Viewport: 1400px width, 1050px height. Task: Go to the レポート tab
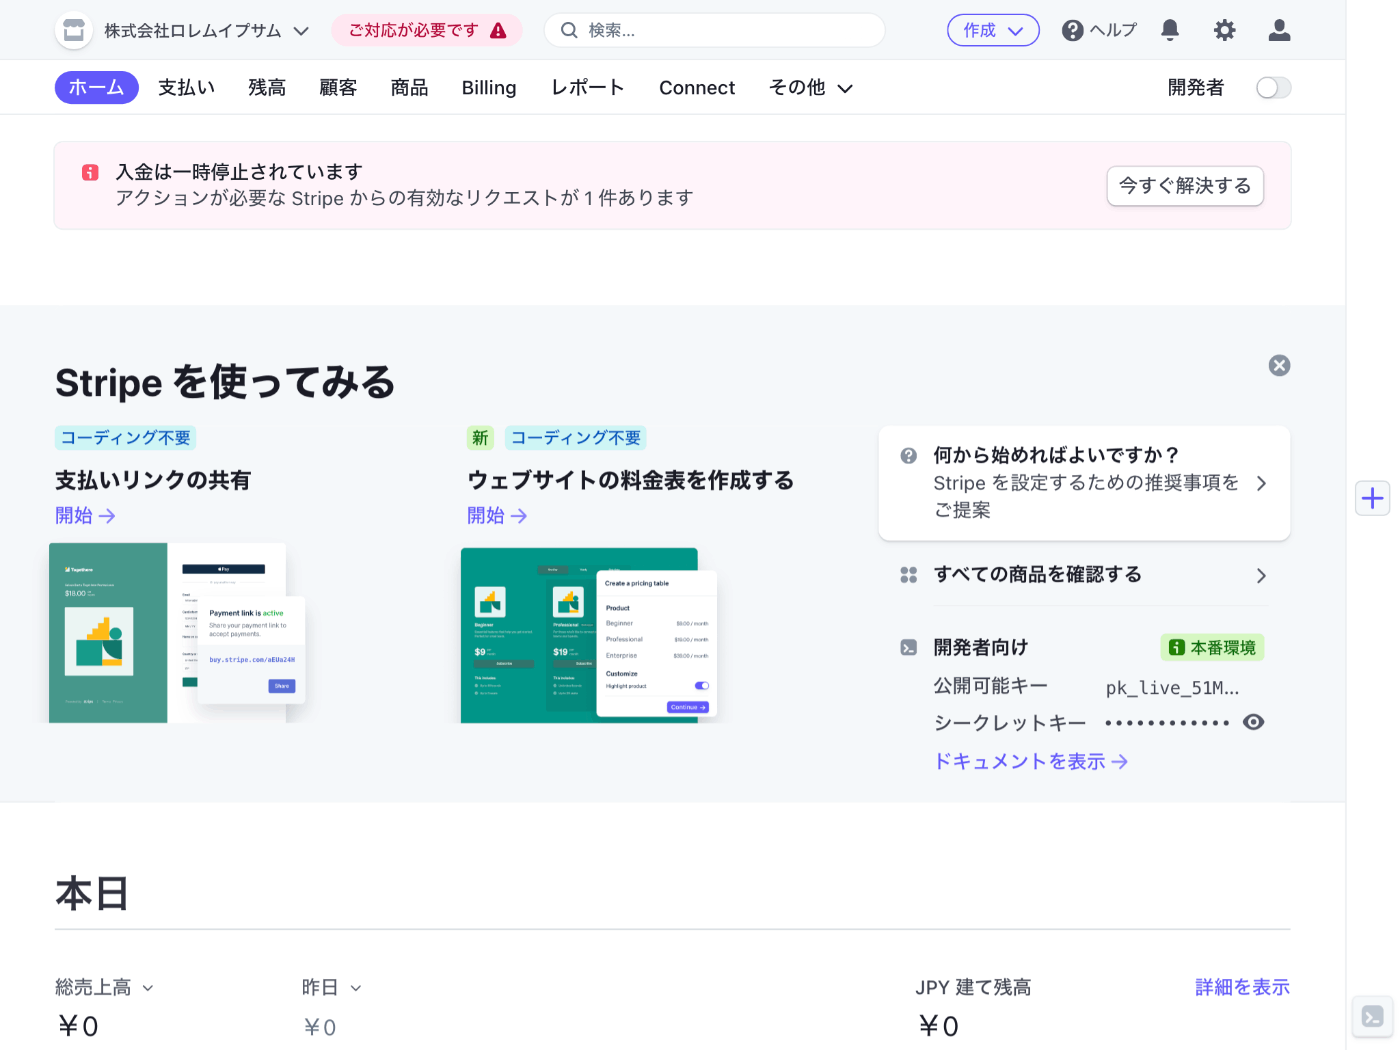pyautogui.click(x=588, y=87)
